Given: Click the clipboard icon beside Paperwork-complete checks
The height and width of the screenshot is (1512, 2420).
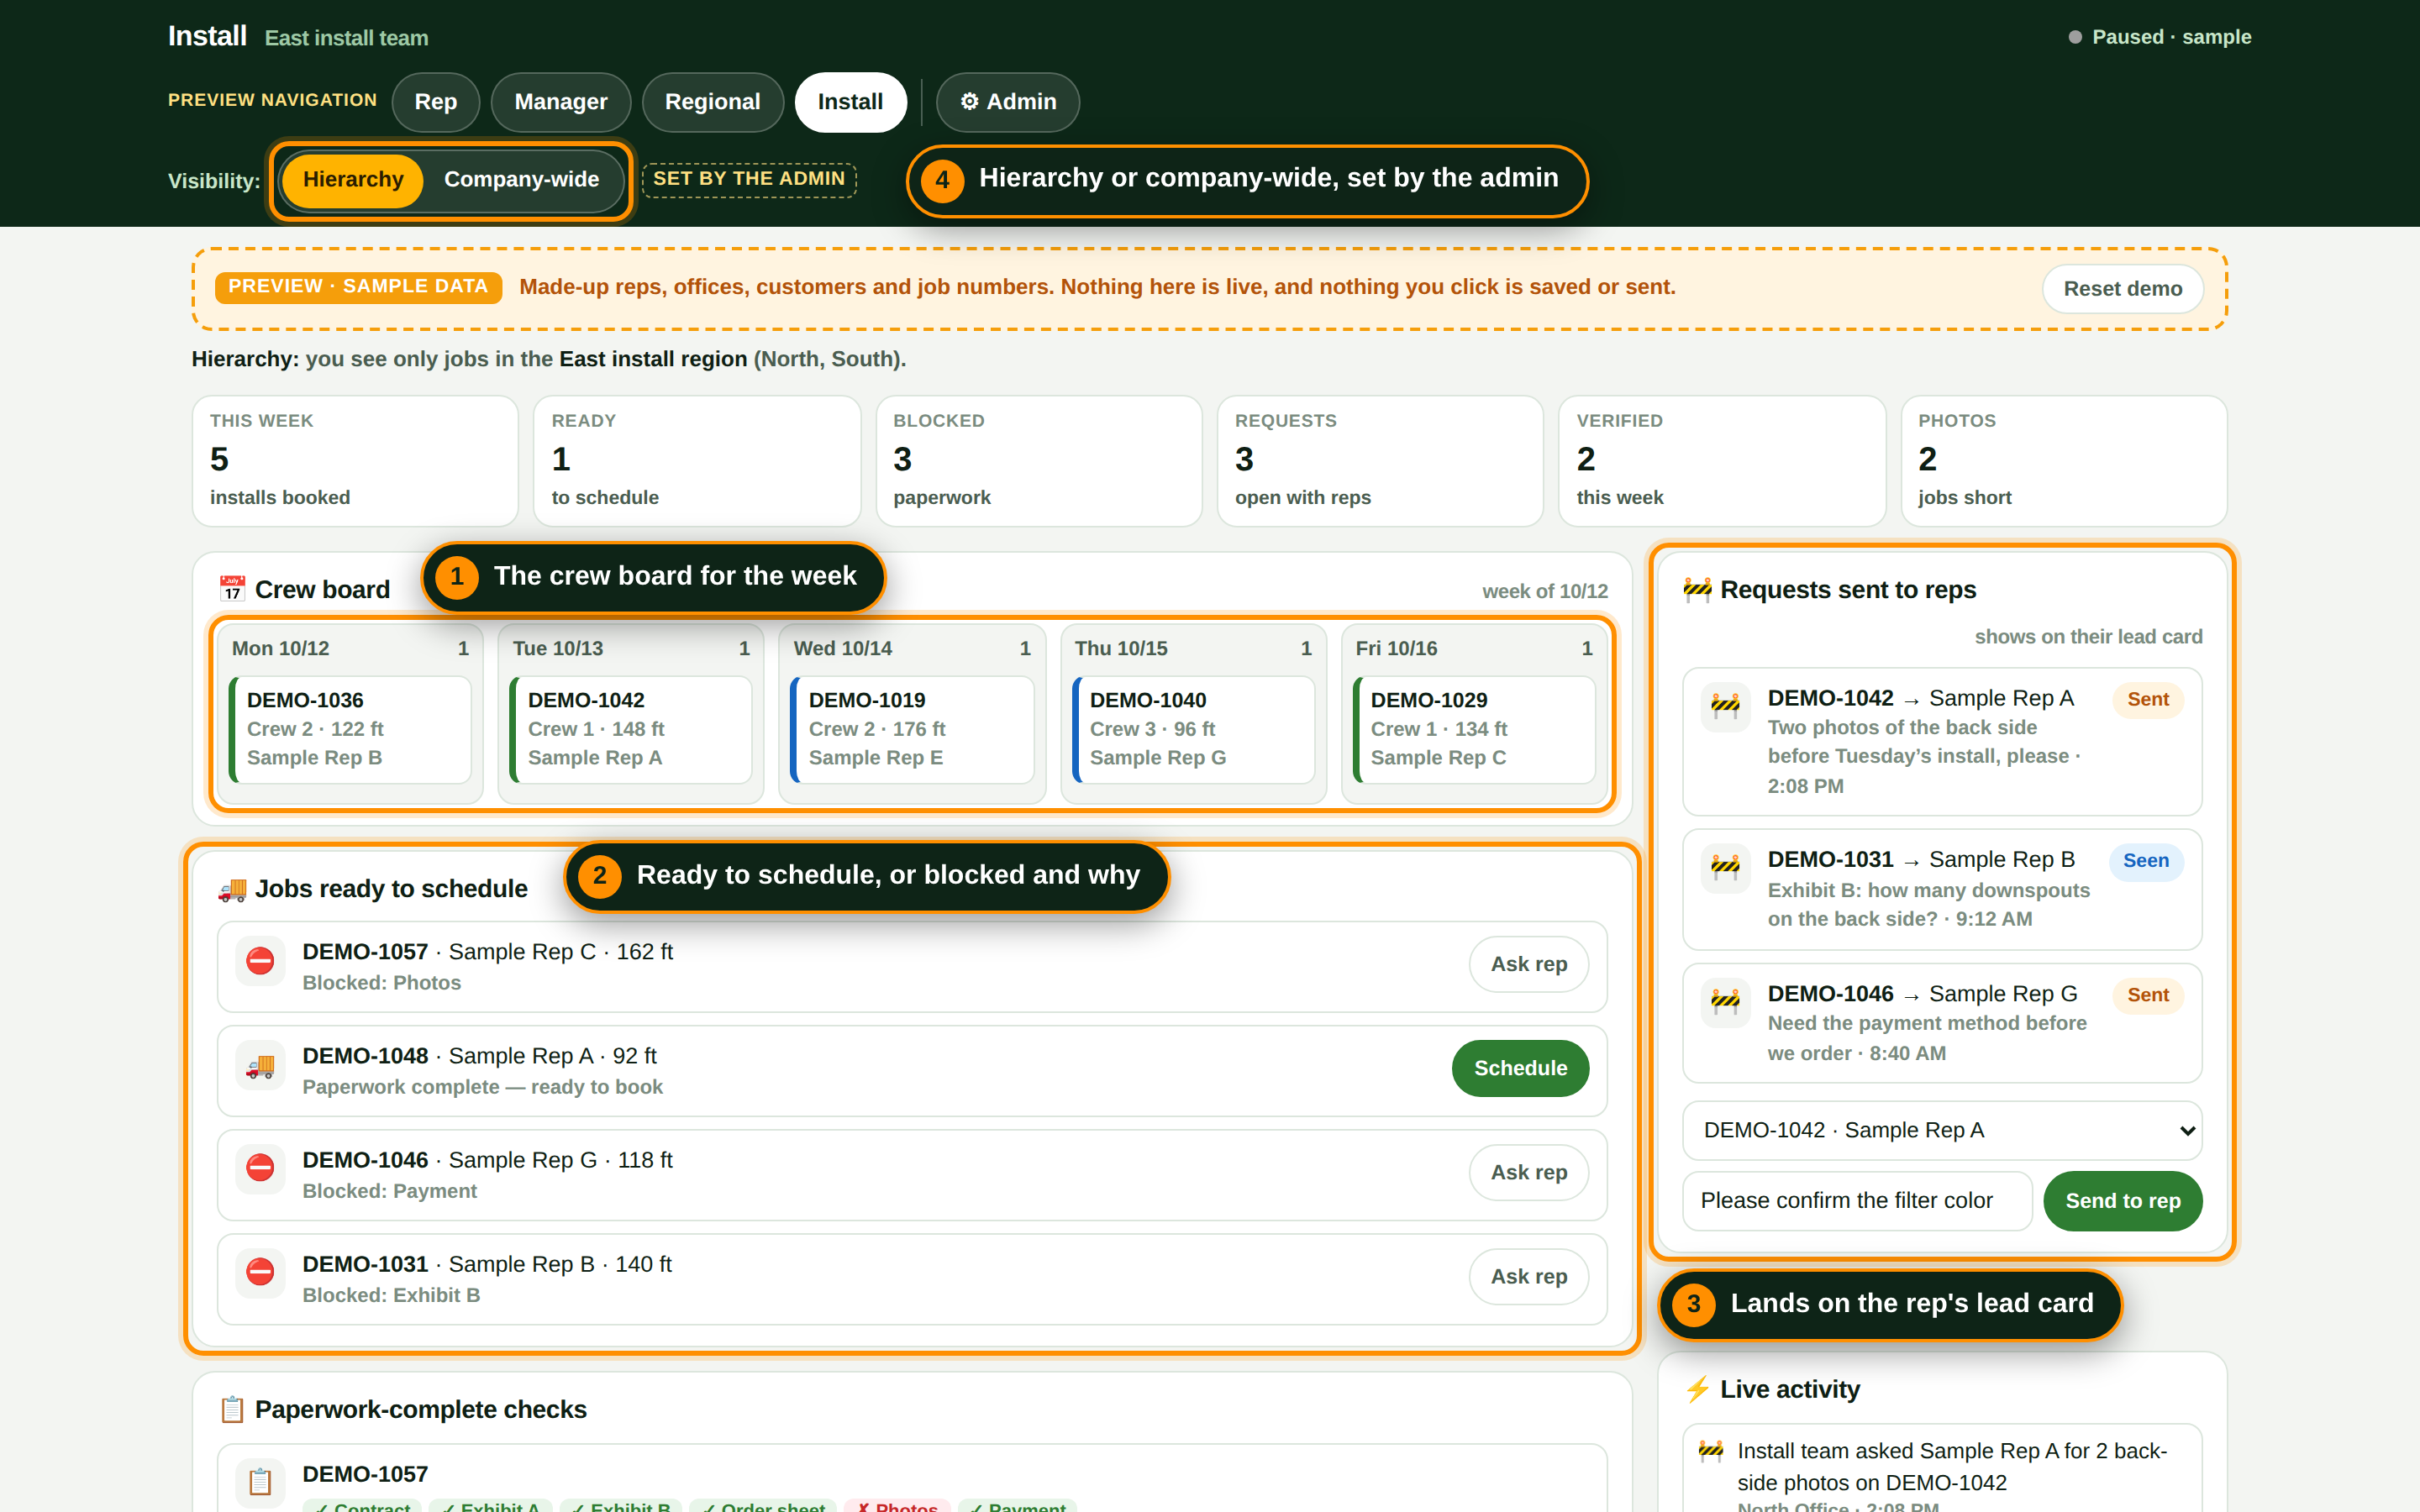Looking at the screenshot, I should click(232, 1409).
